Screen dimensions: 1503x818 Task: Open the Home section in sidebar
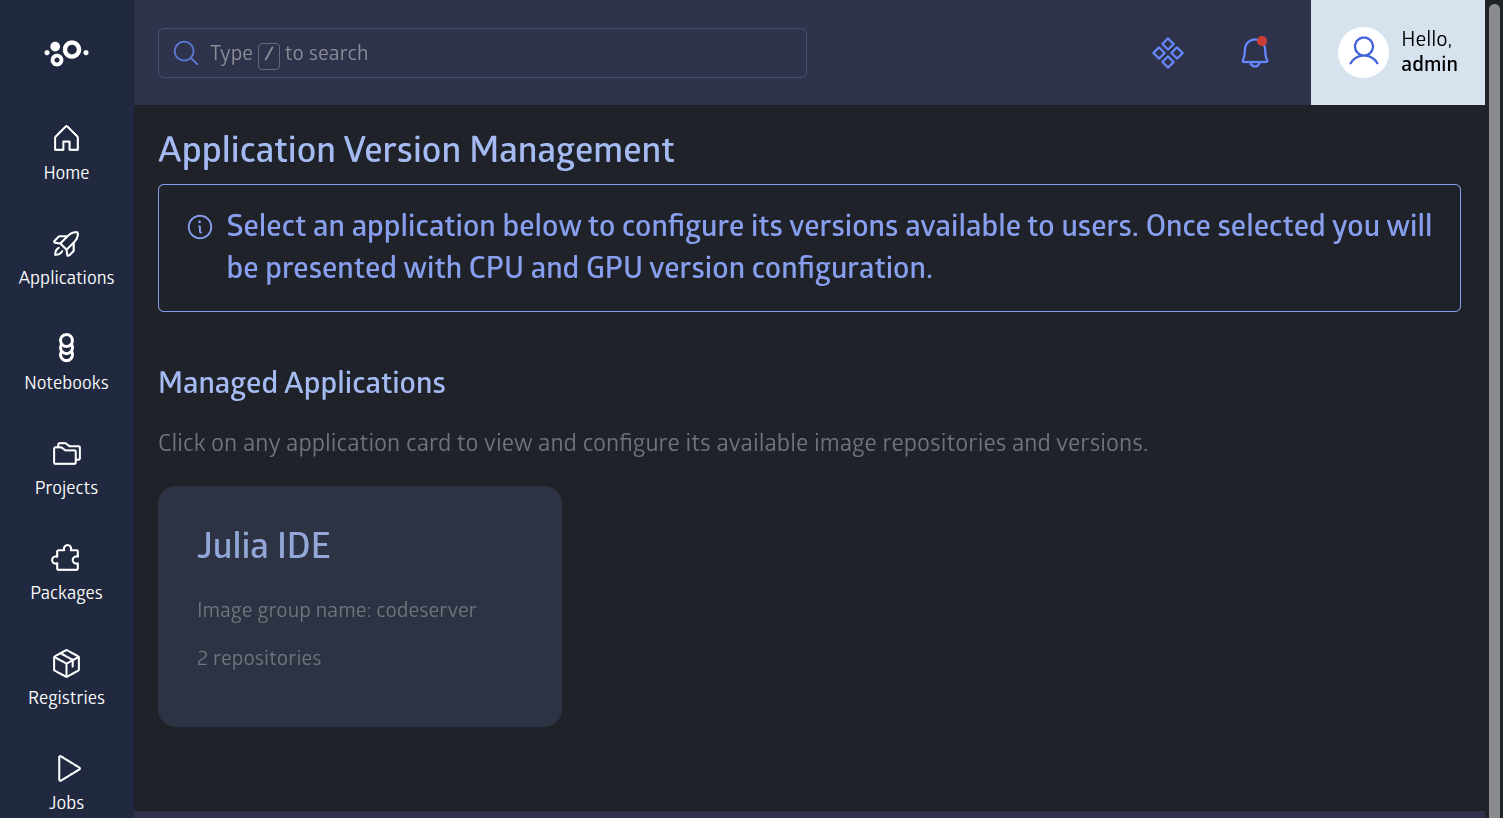click(x=66, y=152)
